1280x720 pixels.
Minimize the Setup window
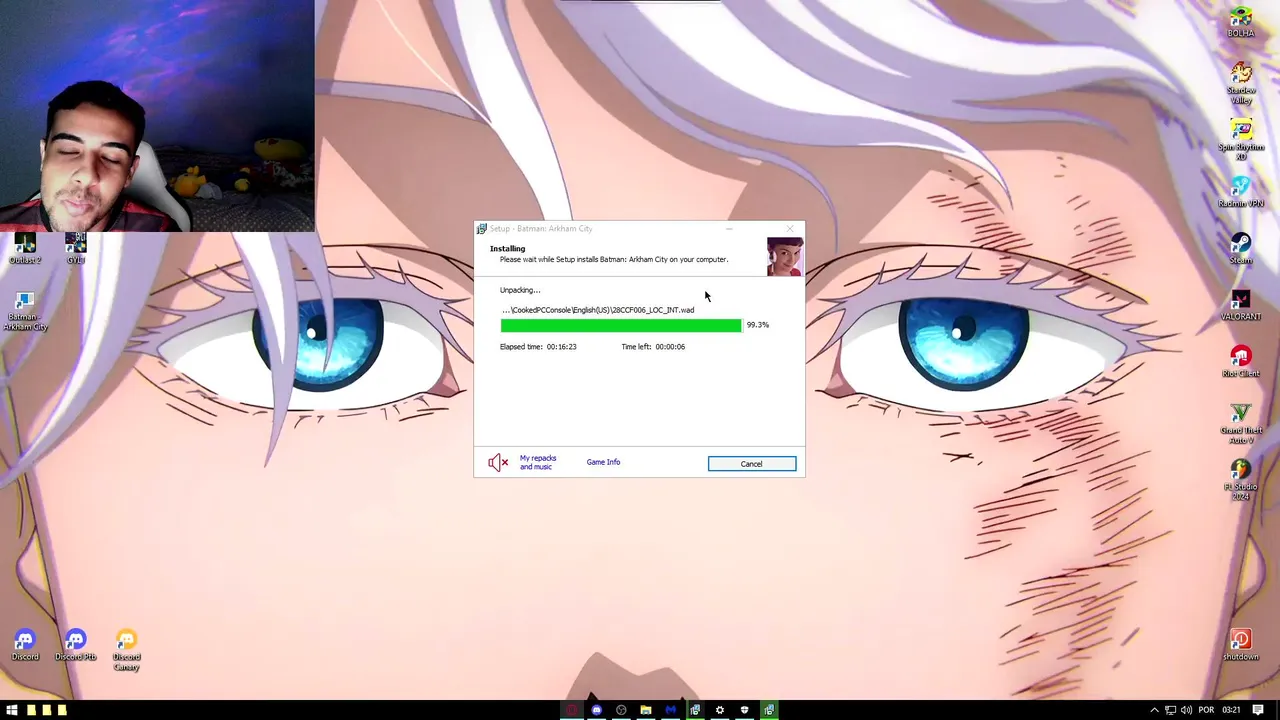coord(730,229)
